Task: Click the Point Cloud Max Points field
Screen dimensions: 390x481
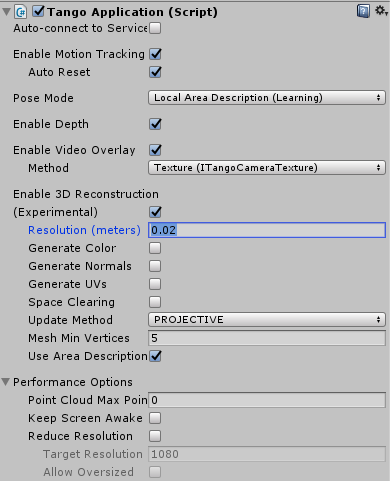Action: [x=267, y=400]
